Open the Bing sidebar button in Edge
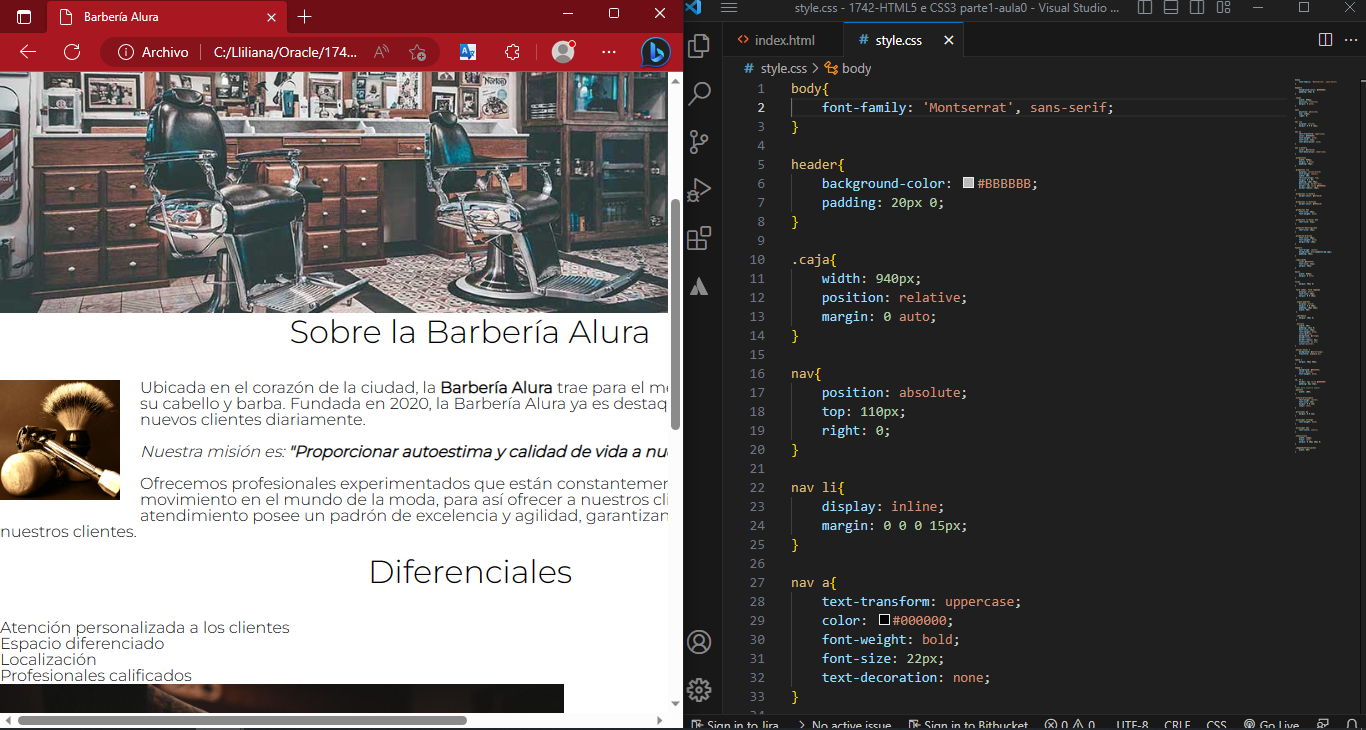Screen dimensions: 1366x730 click(655, 52)
